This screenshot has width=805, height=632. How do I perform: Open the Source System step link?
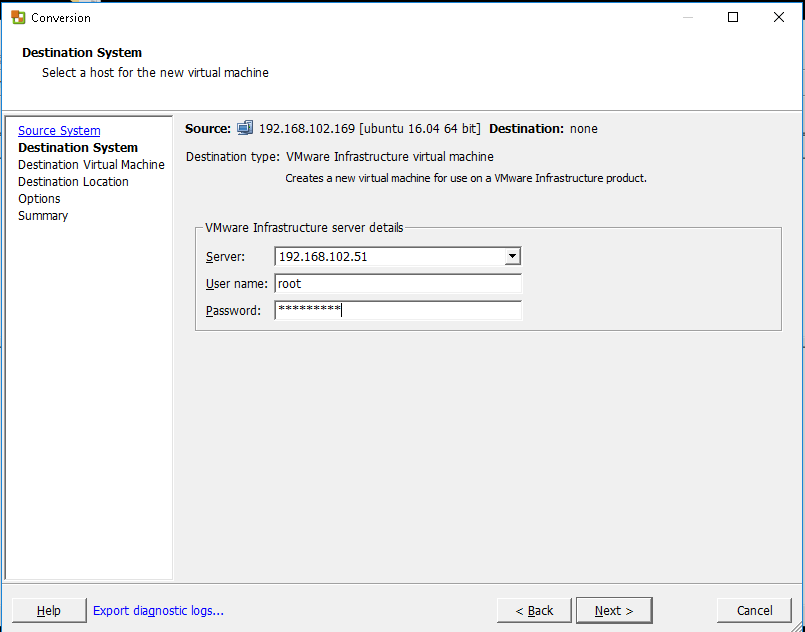coord(59,130)
